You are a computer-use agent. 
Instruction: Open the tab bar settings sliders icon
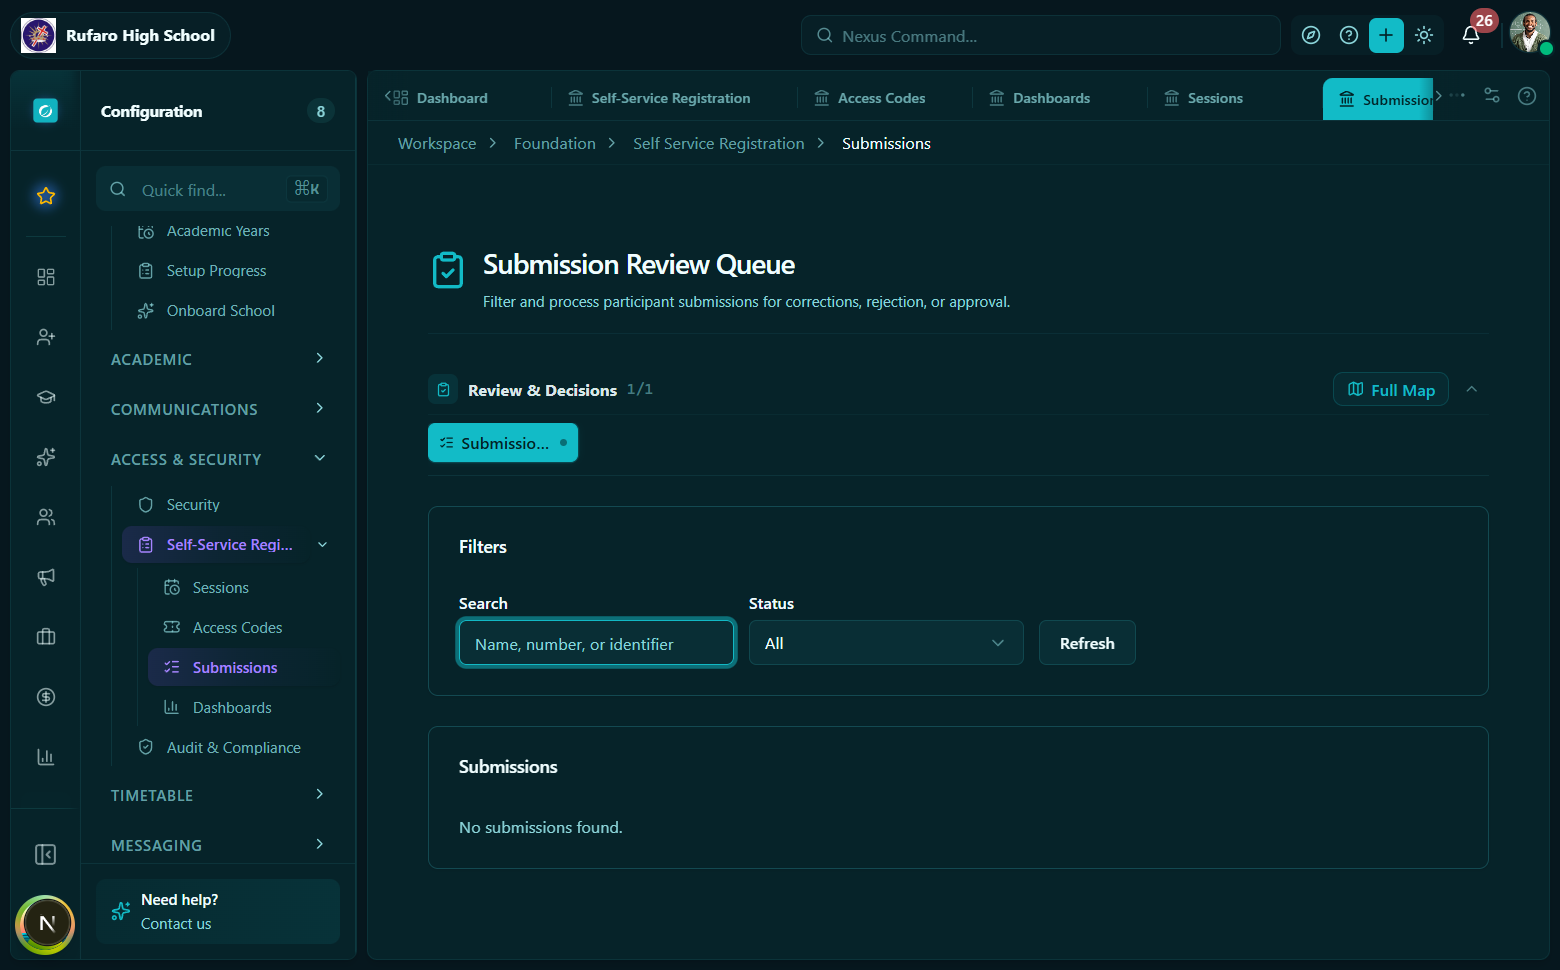(x=1492, y=96)
